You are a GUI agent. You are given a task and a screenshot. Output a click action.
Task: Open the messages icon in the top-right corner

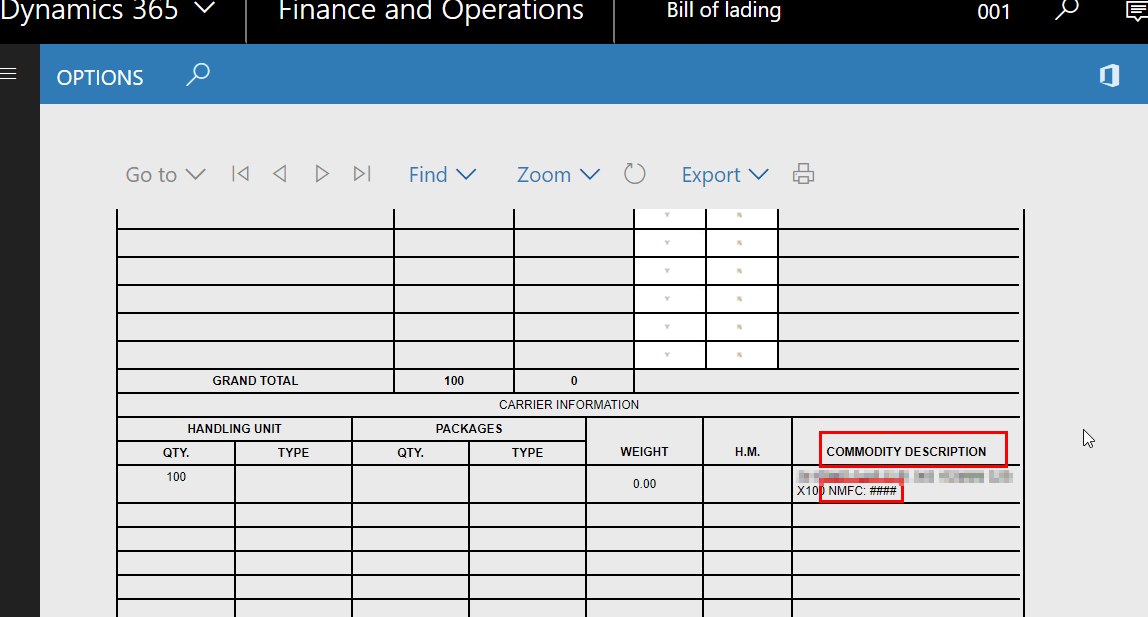(x=1135, y=10)
